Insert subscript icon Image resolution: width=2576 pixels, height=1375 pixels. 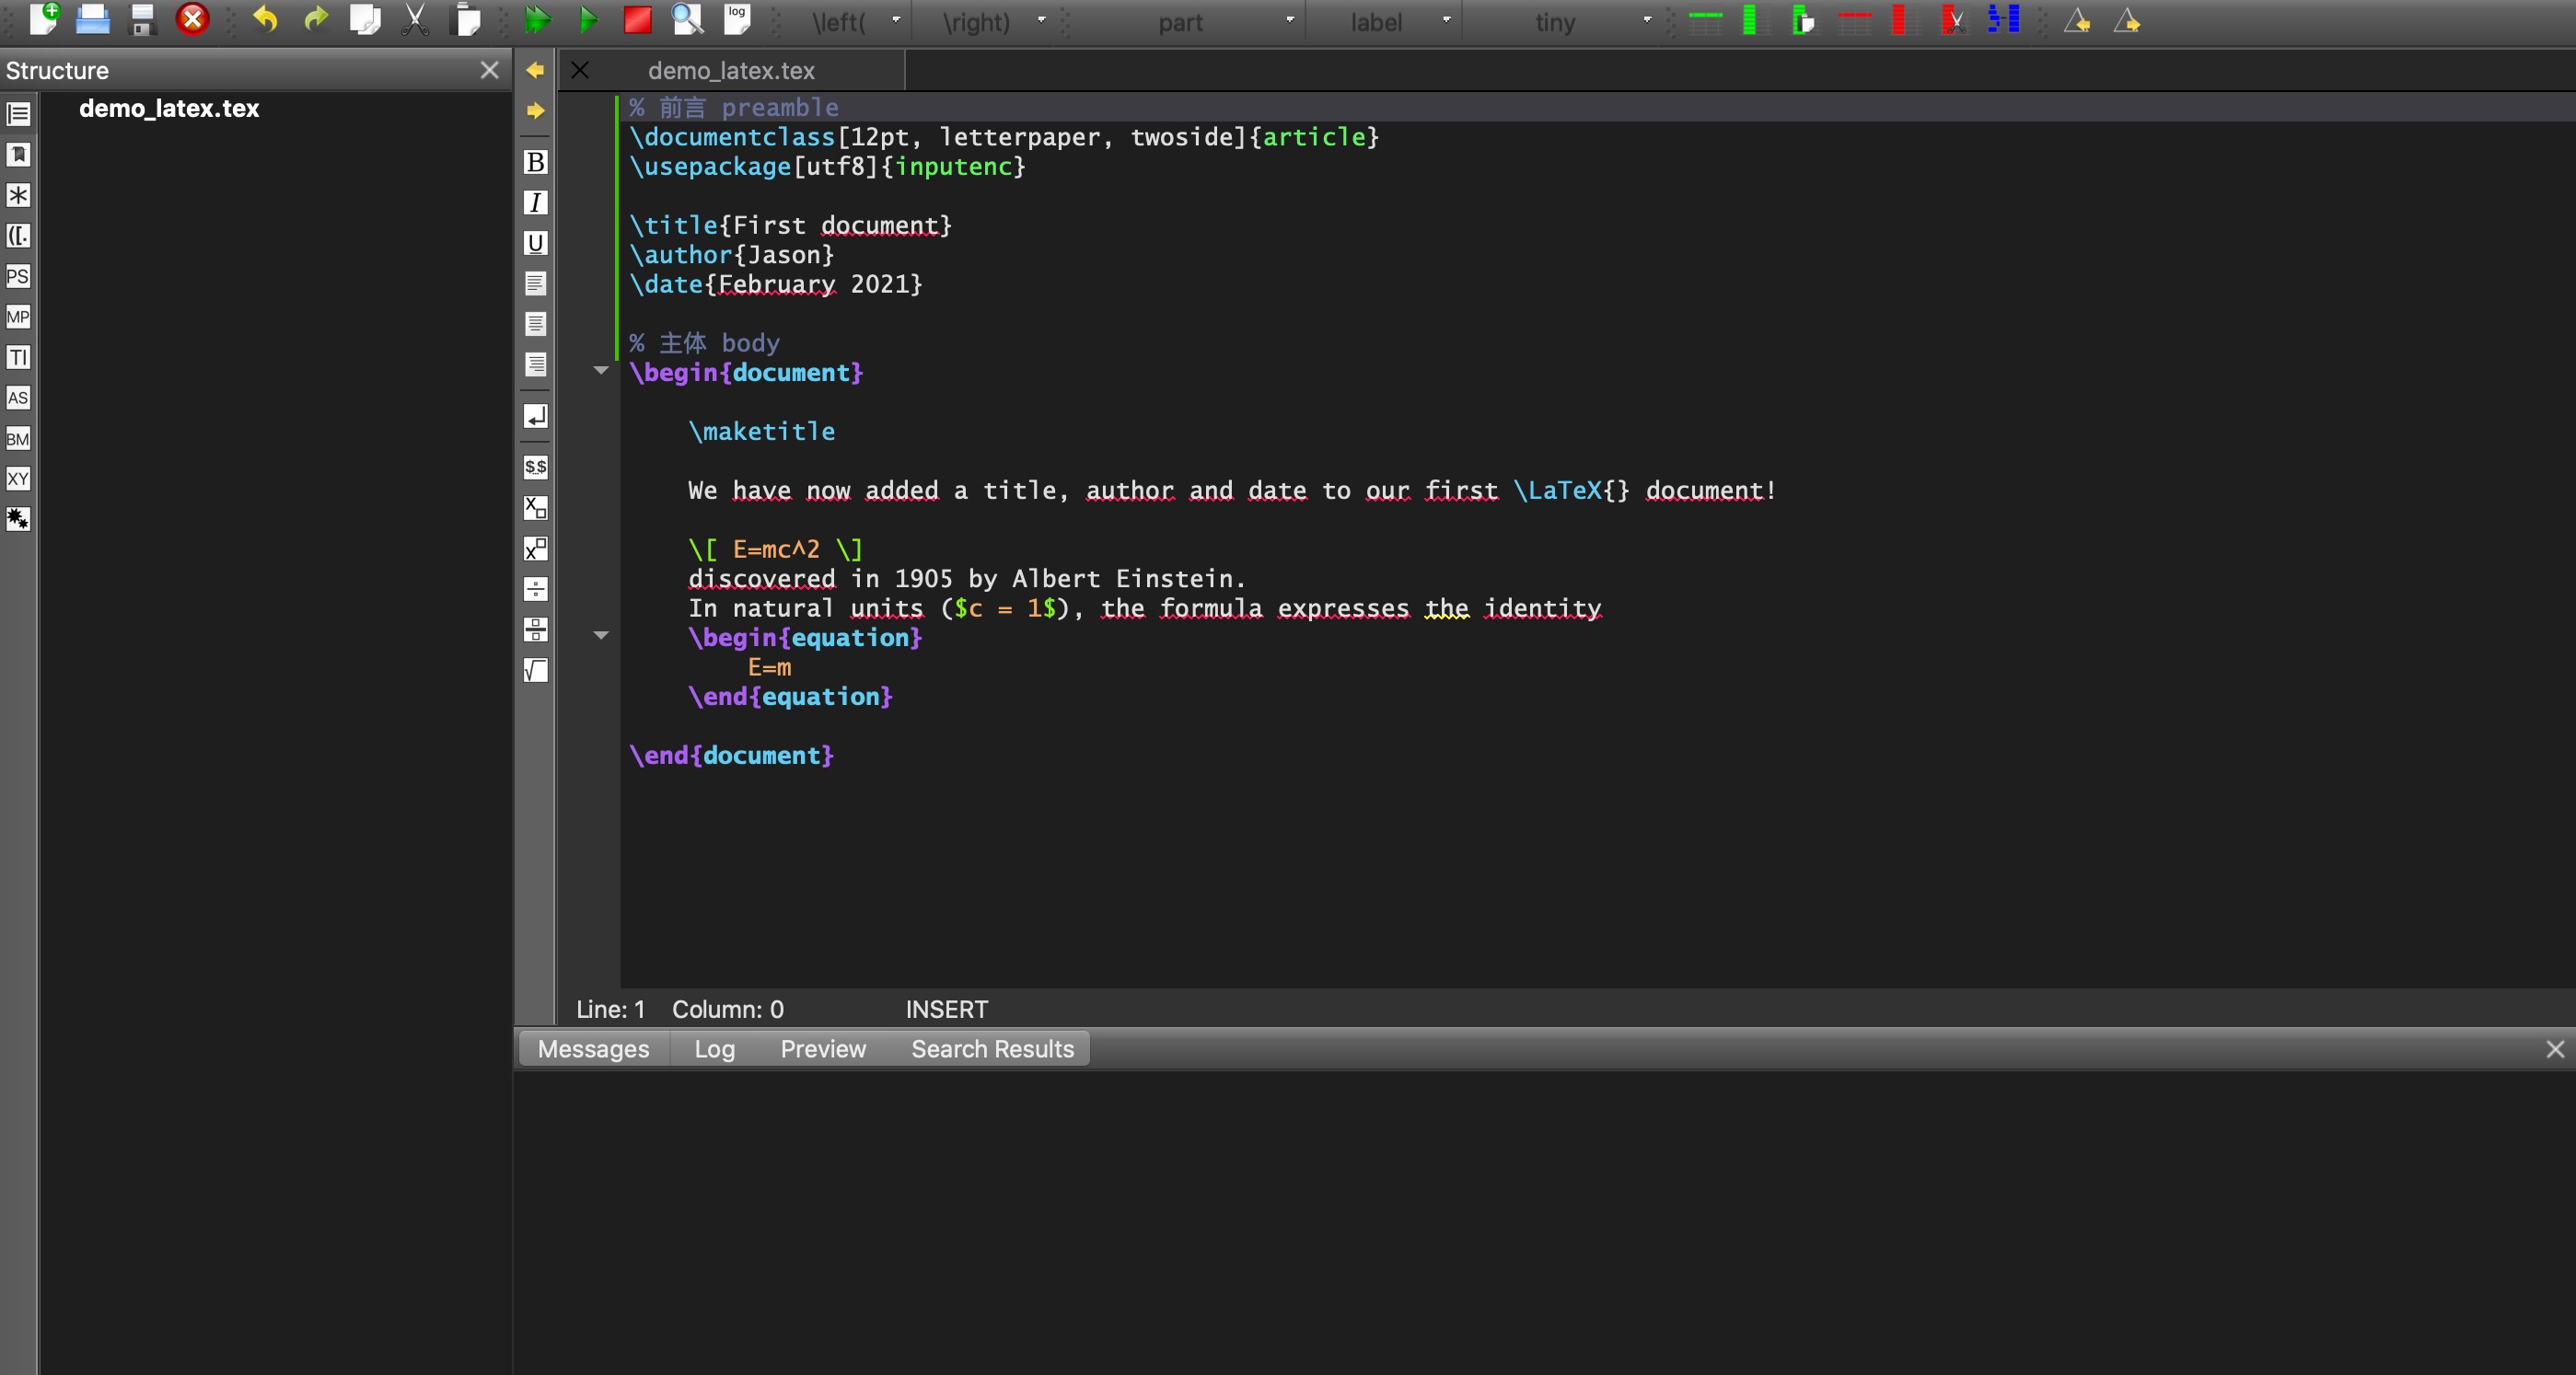coord(536,508)
